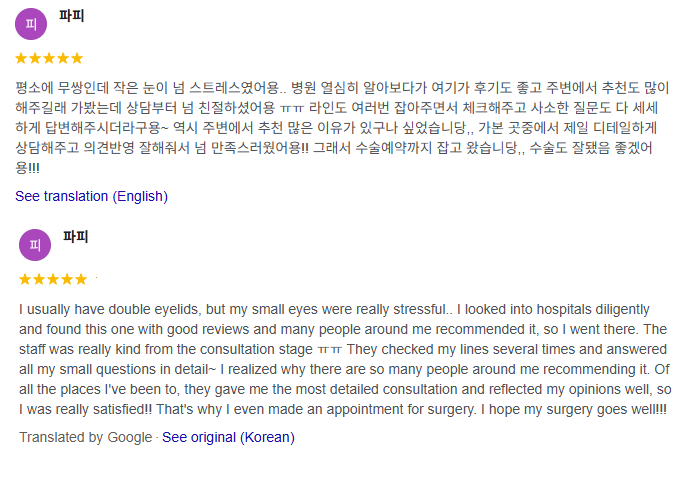Click the small dot after the translated review stars
This screenshot has height=489, width=687.
97,277
